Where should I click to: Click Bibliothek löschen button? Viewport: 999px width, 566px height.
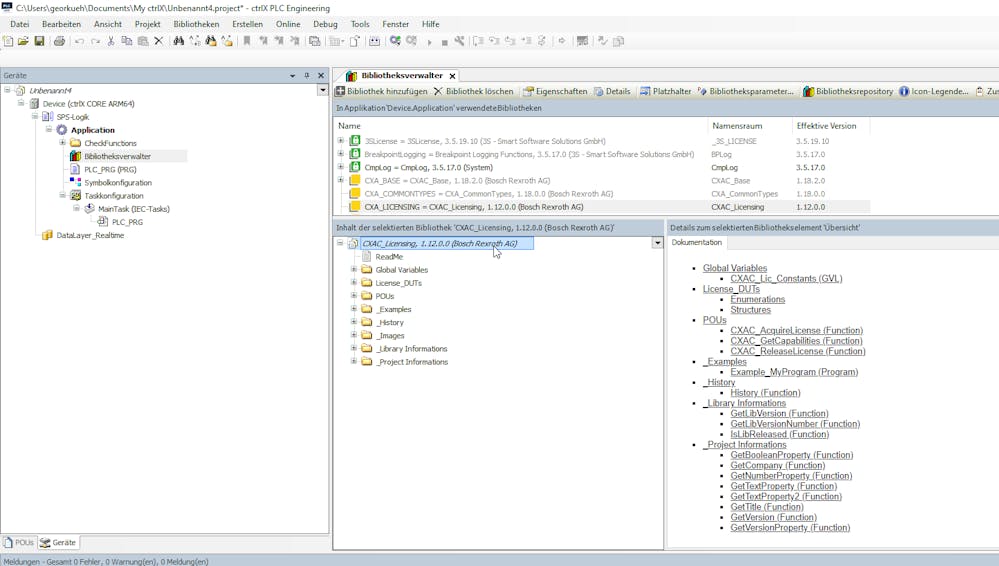pos(473,91)
